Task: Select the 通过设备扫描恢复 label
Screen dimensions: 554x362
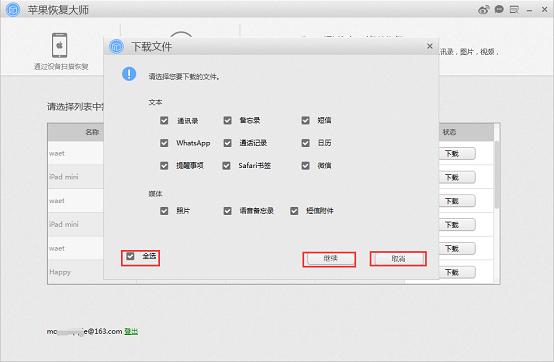Action: pyautogui.click(x=61, y=66)
